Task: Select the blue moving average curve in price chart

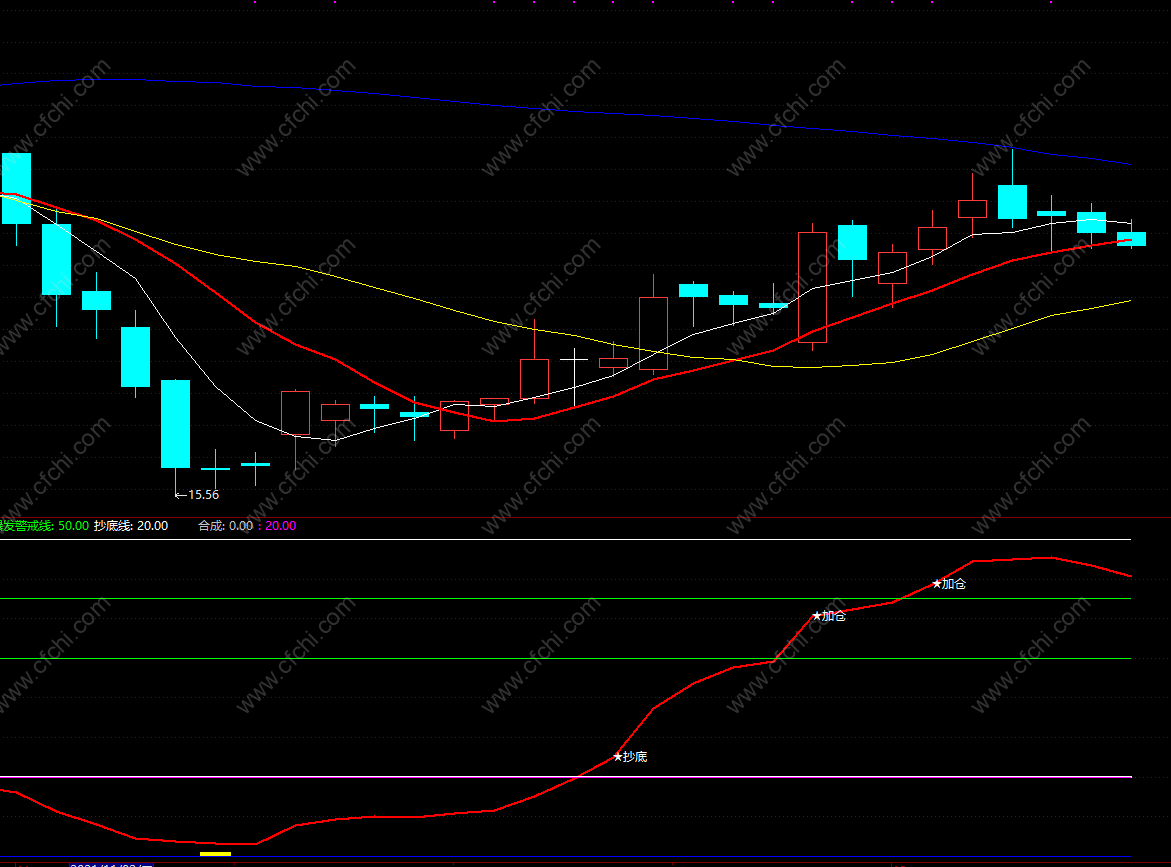Action: pos(565,111)
